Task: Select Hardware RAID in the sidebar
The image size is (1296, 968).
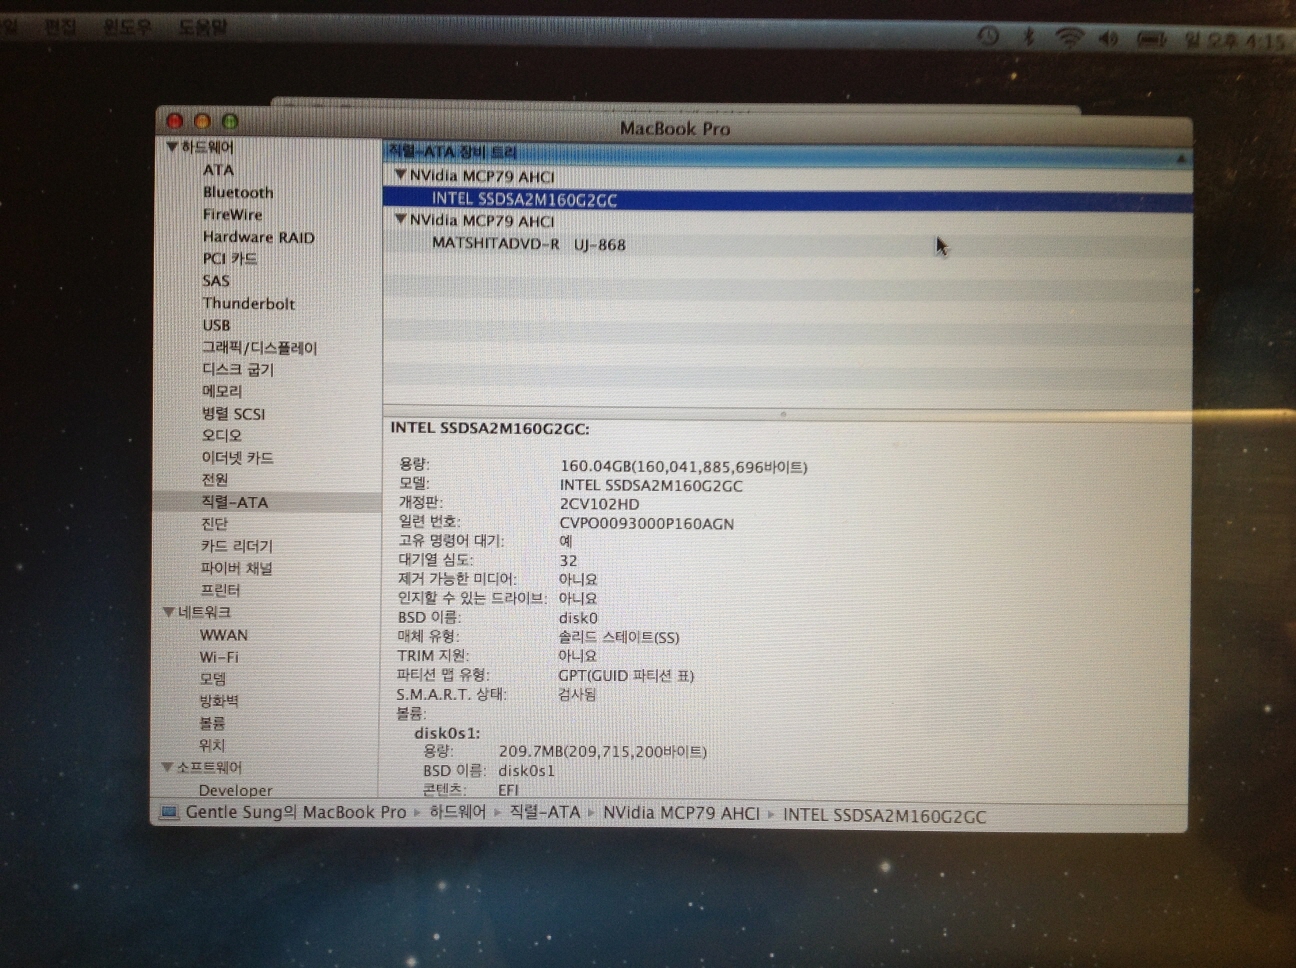Action: 258,237
